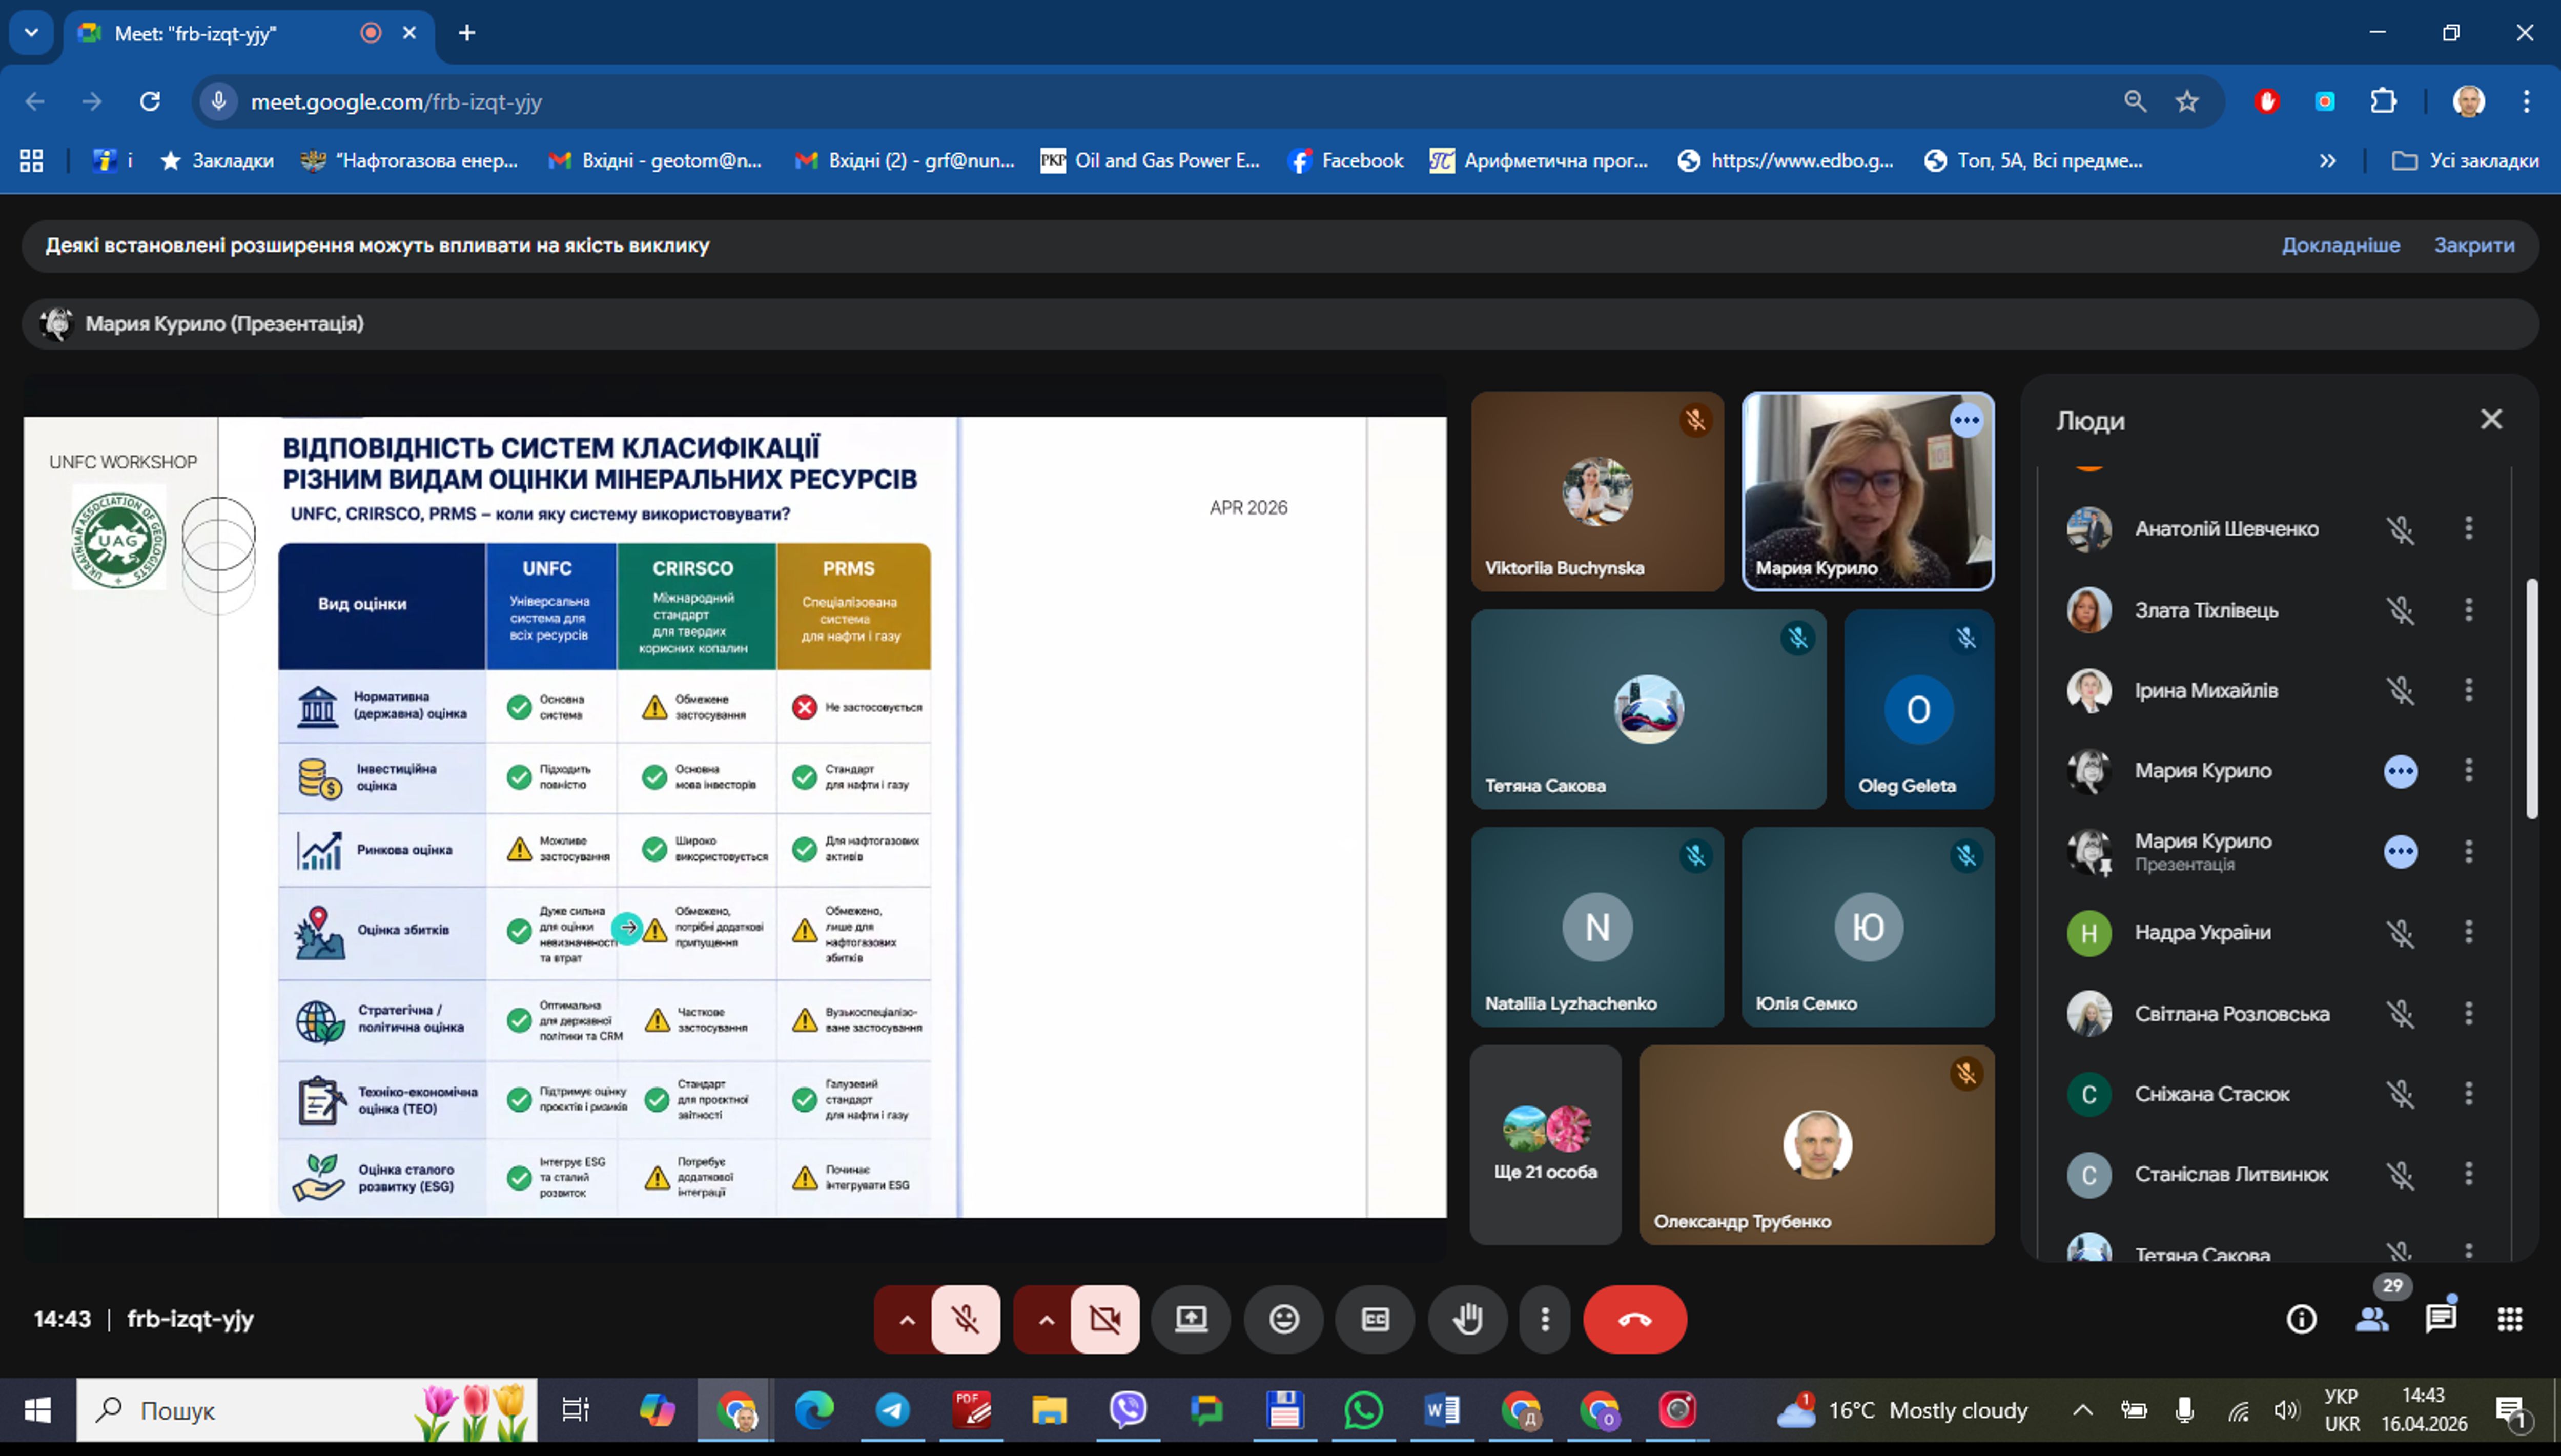Open the Вхідні - geotom@n... Gmail bookmark

click(655, 160)
